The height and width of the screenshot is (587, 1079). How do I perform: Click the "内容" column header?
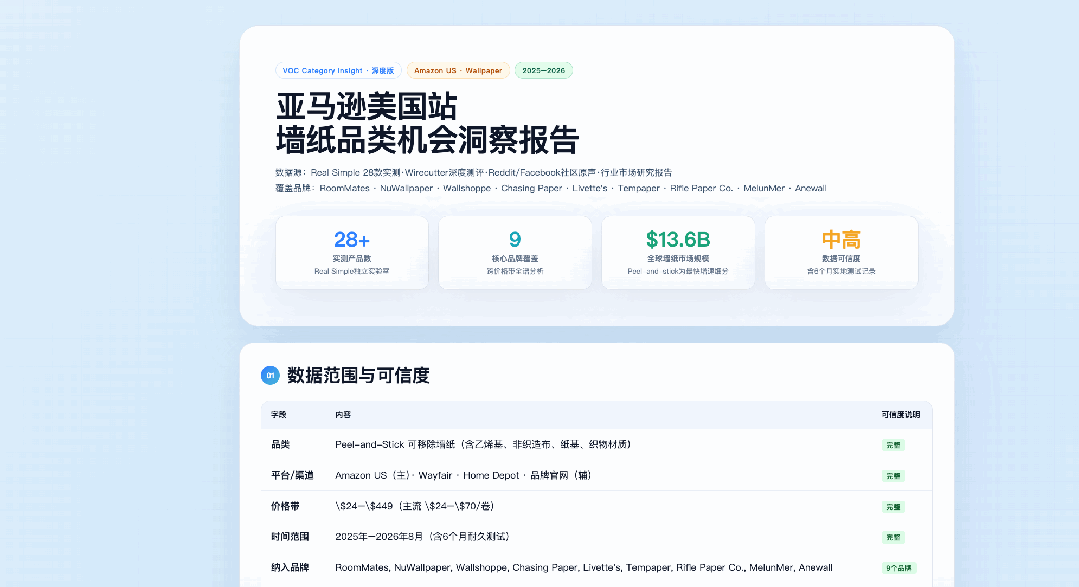[x=343, y=414]
